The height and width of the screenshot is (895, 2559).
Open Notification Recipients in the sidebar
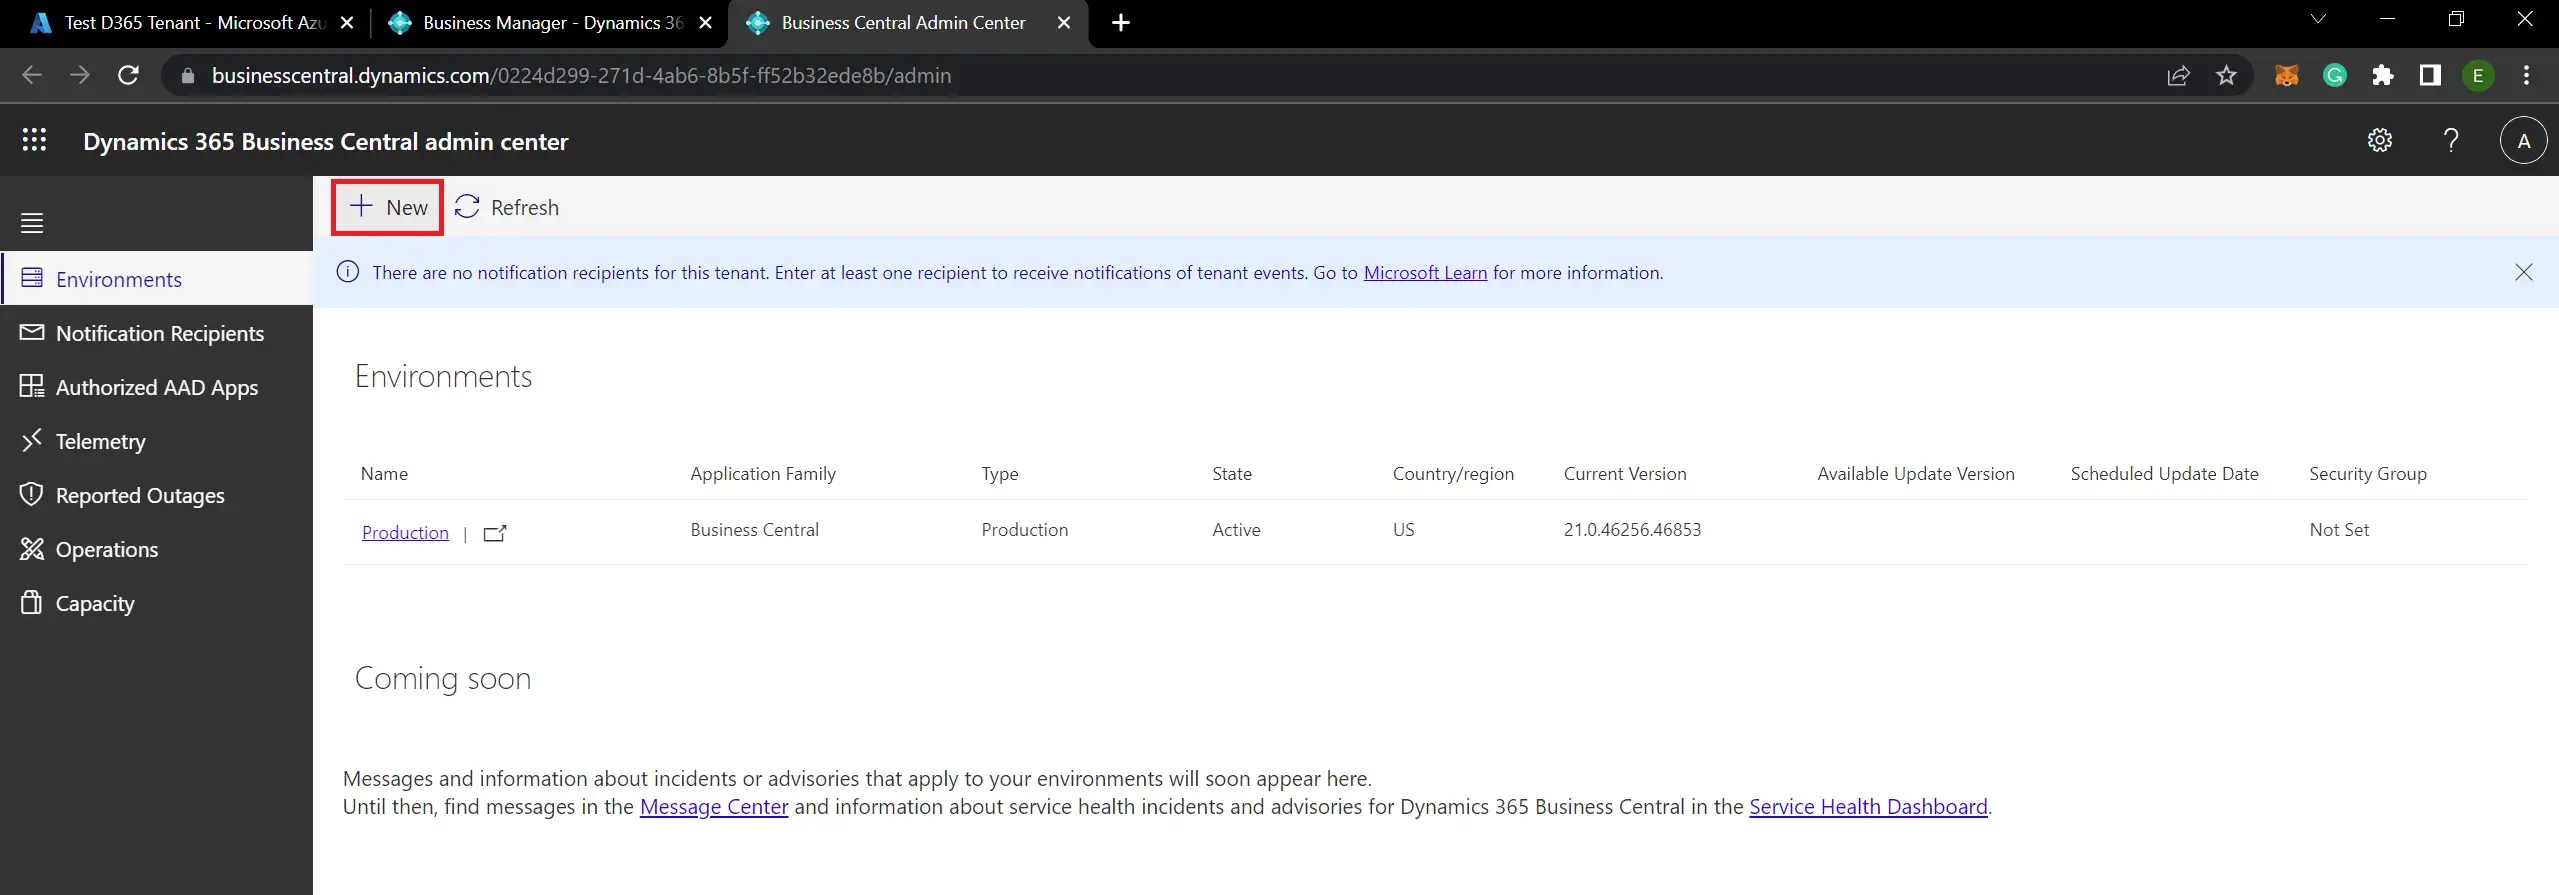pyautogui.click(x=157, y=333)
